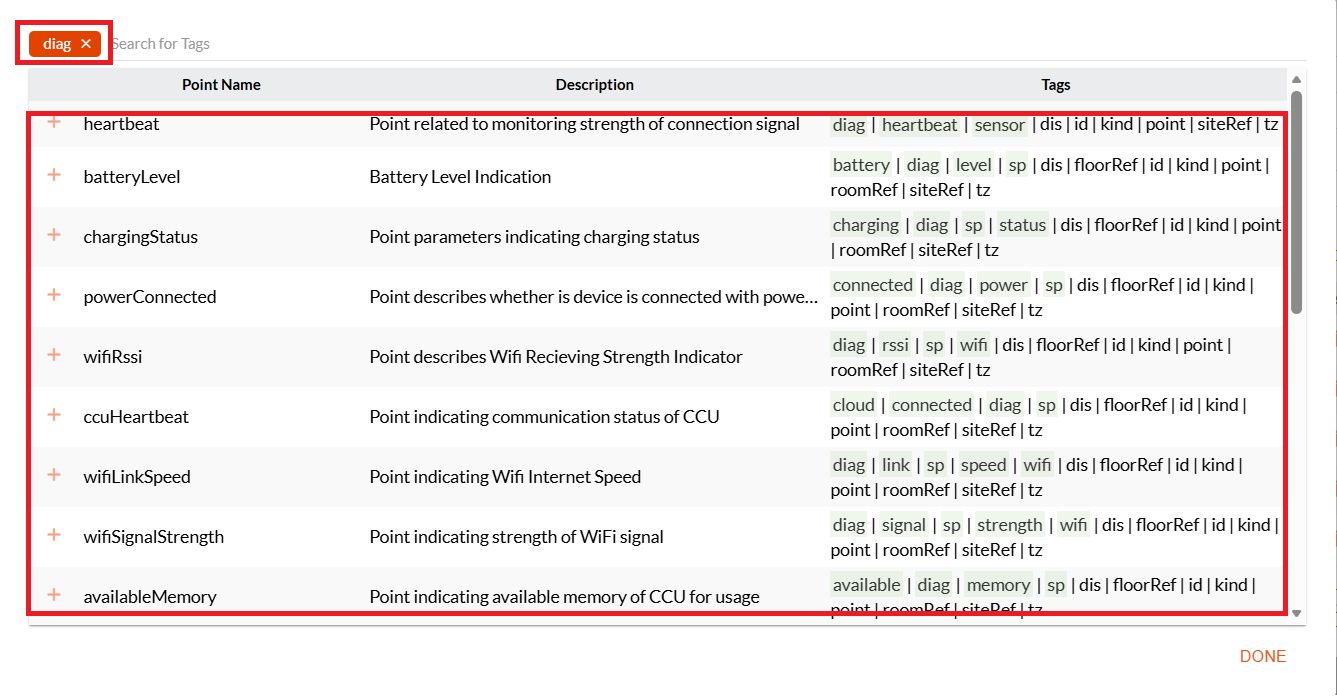Click plus icon beside wifiLinkSpeed
Viewport: 1337px width, 697px height.
tap(54, 475)
